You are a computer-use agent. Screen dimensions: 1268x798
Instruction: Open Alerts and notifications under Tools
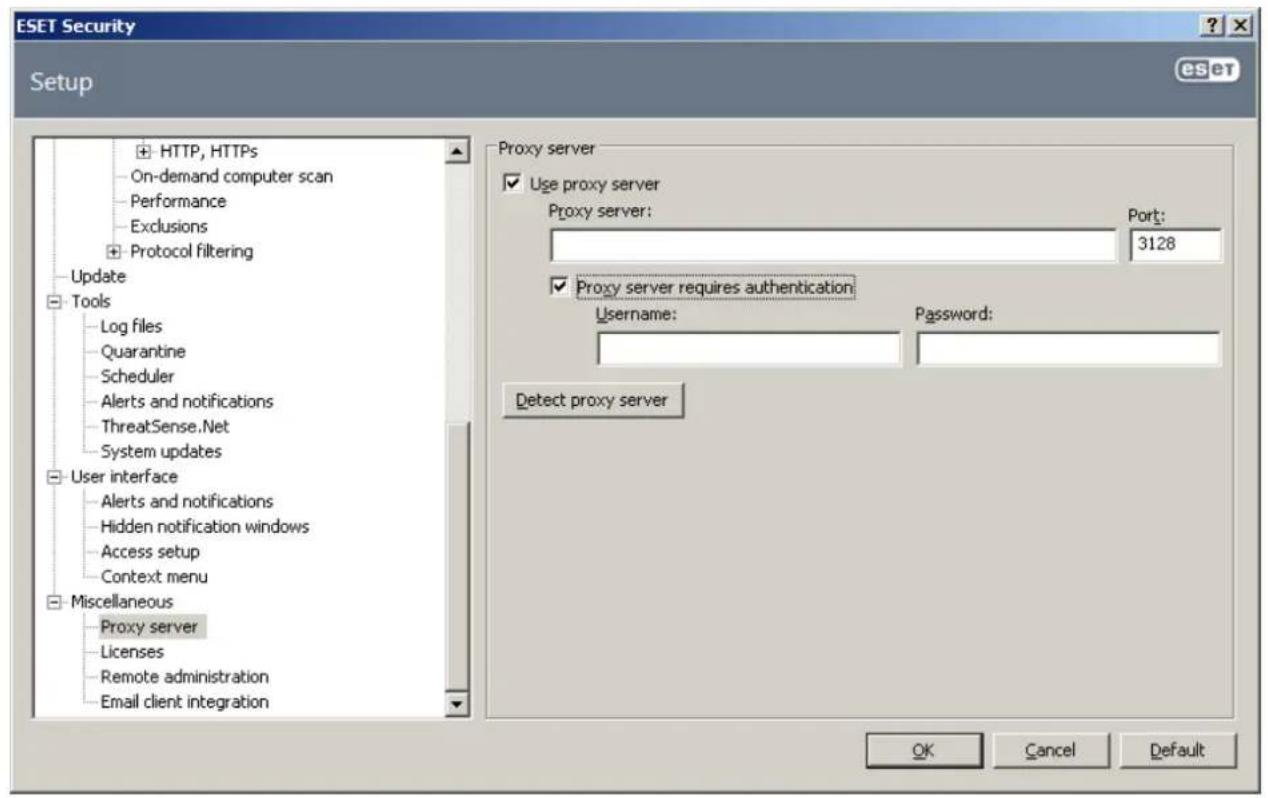pyautogui.click(x=186, y=401)
